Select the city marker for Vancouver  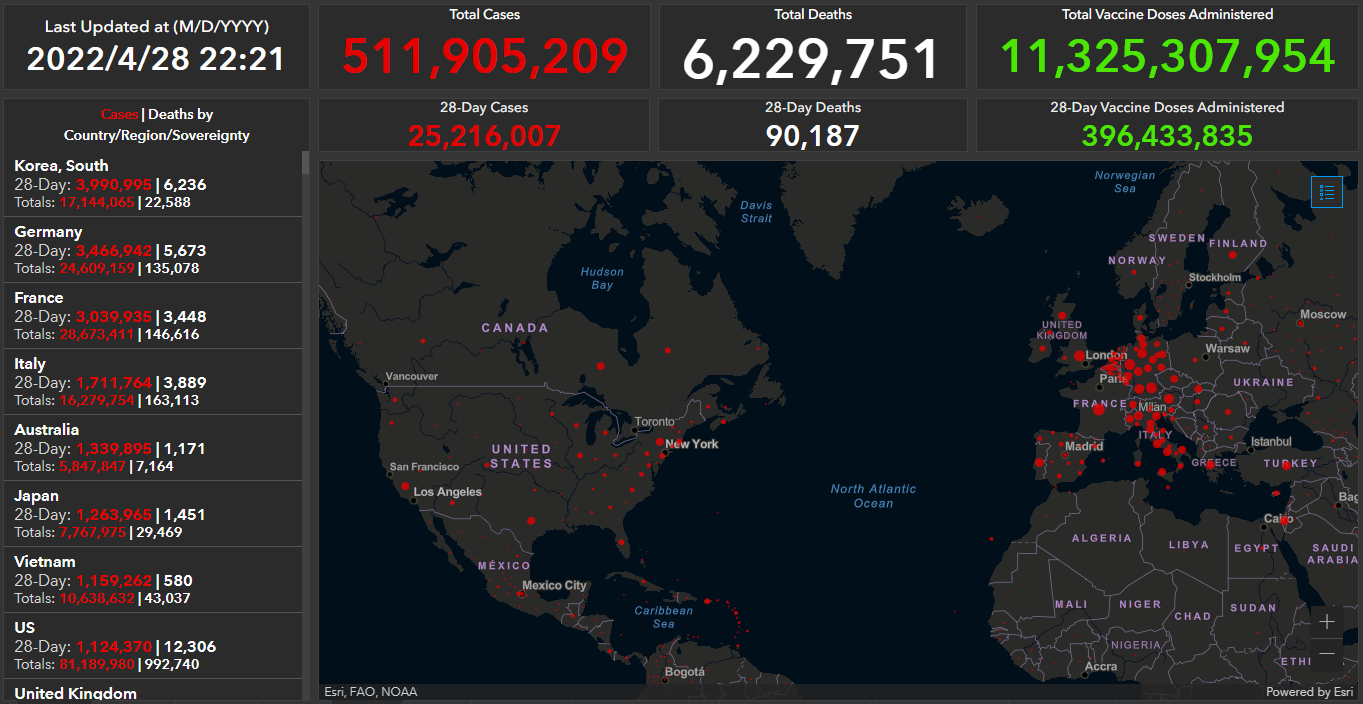(x=385, y=383)
